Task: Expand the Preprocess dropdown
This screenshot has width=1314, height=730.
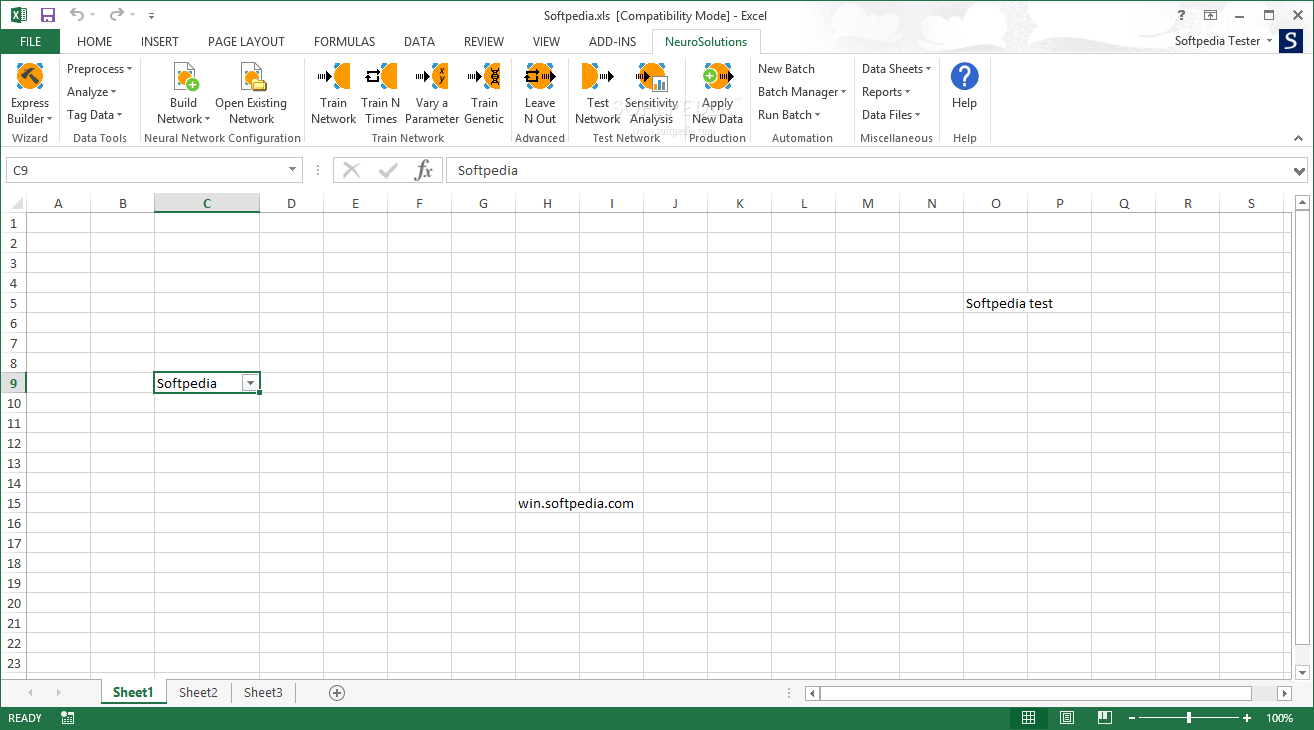Action: click(x=100, y=69)
